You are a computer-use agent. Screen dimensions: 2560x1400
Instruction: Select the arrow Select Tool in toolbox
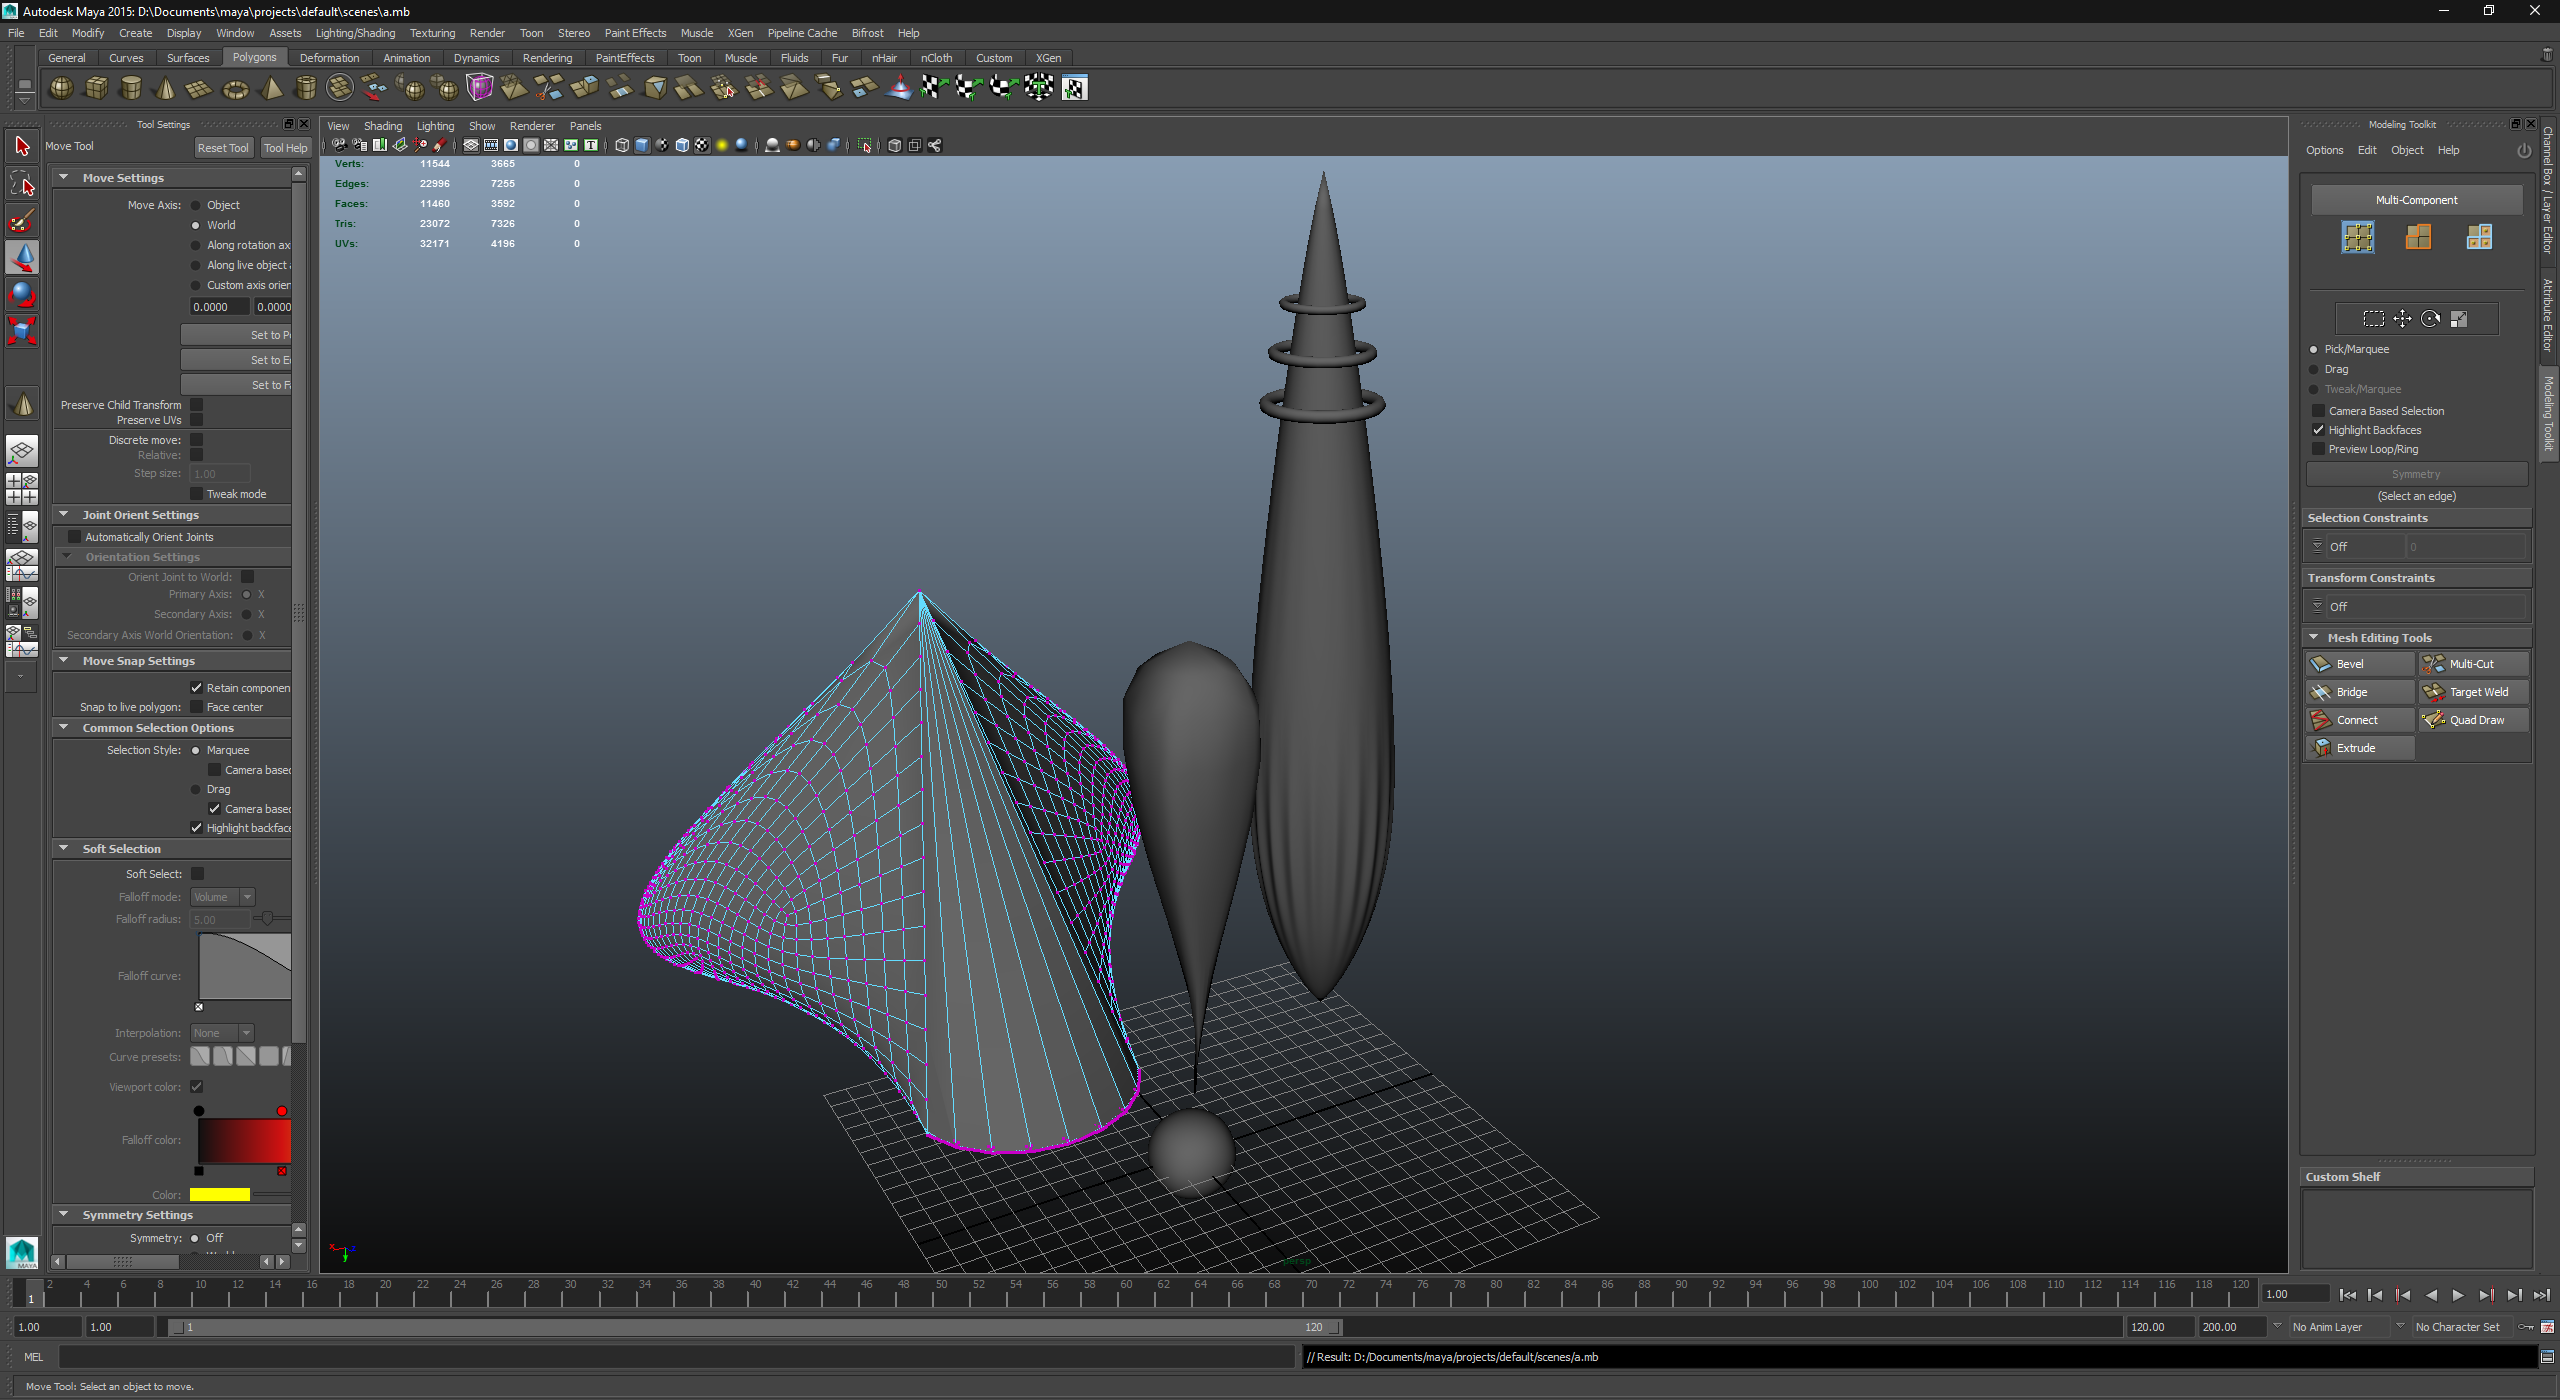pyautogui.click(x=22, y=147)
